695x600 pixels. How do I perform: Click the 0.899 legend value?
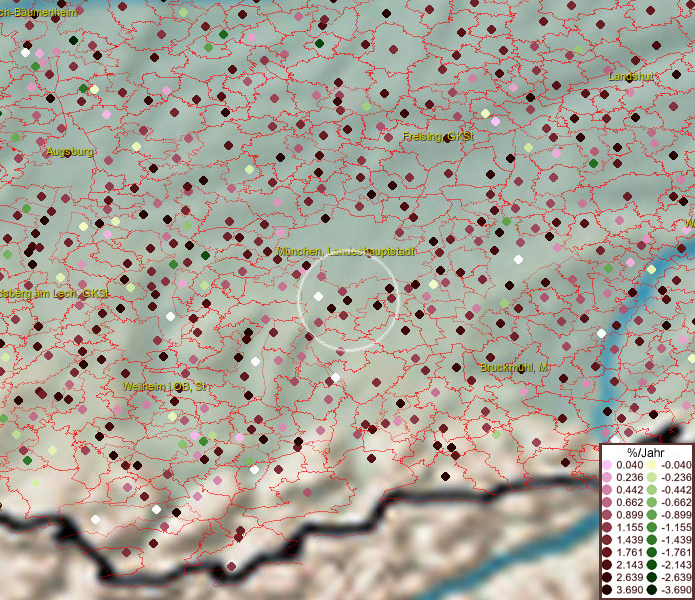point(629,515)
